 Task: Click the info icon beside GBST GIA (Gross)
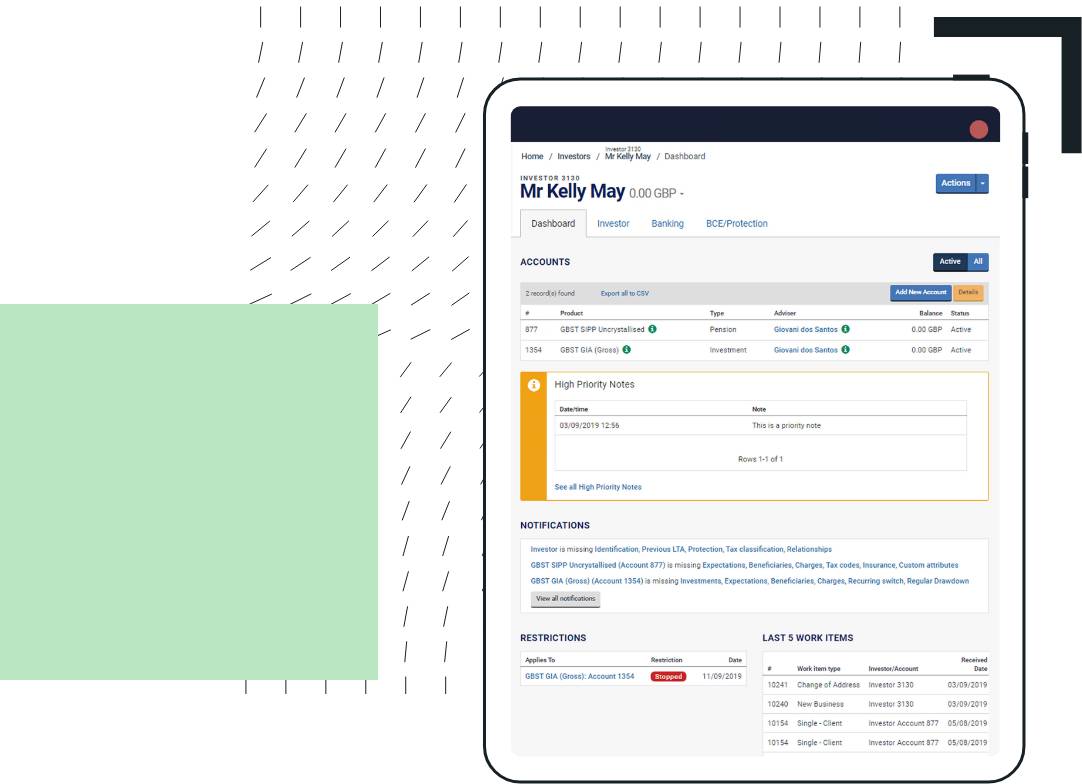(627, 349)
